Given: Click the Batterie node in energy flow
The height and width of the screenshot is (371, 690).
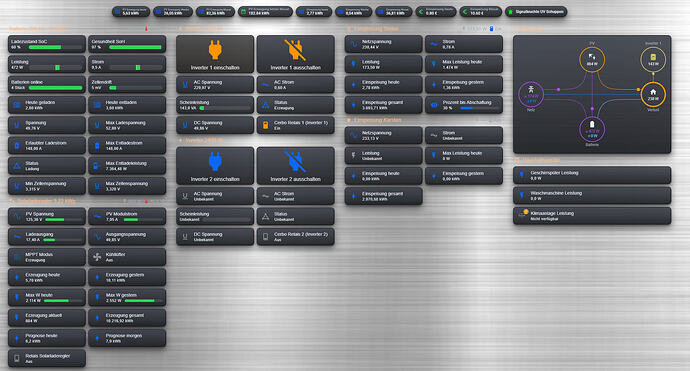Looking at the screenshot, I should point(592,129).
